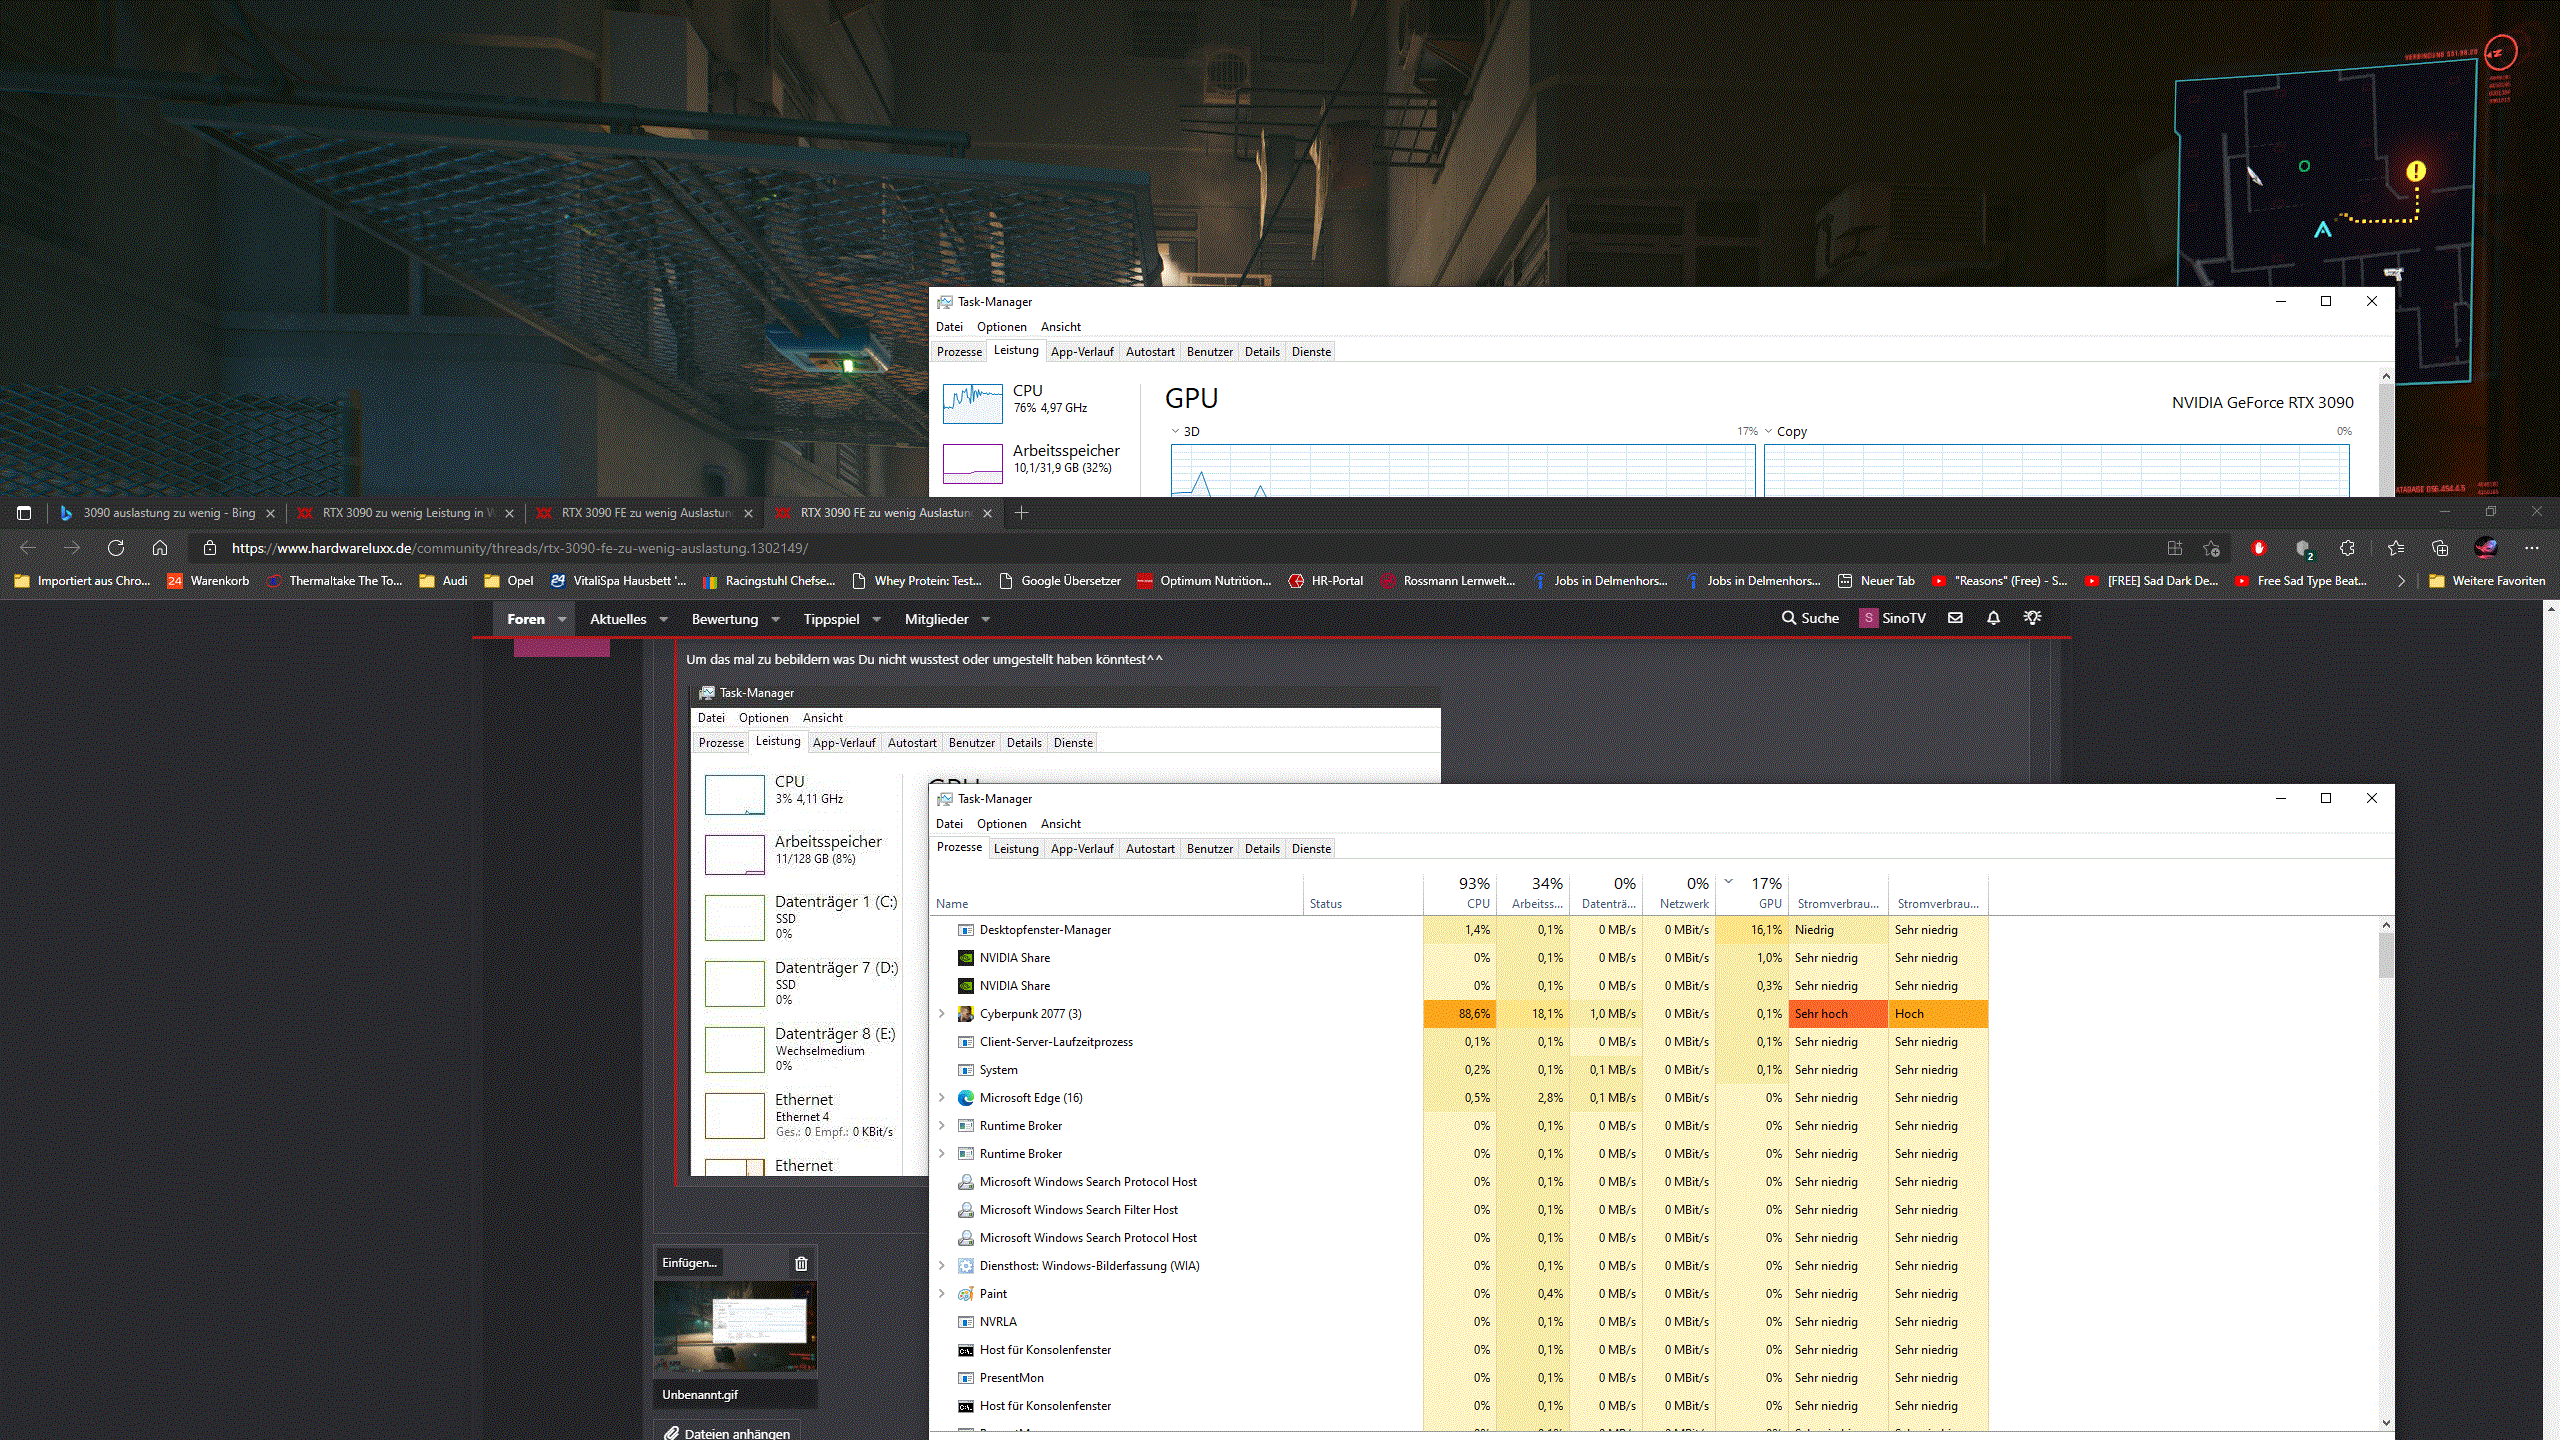Open the HR-Portal bookmark

pyautogui.click(x=1326, y=581)
